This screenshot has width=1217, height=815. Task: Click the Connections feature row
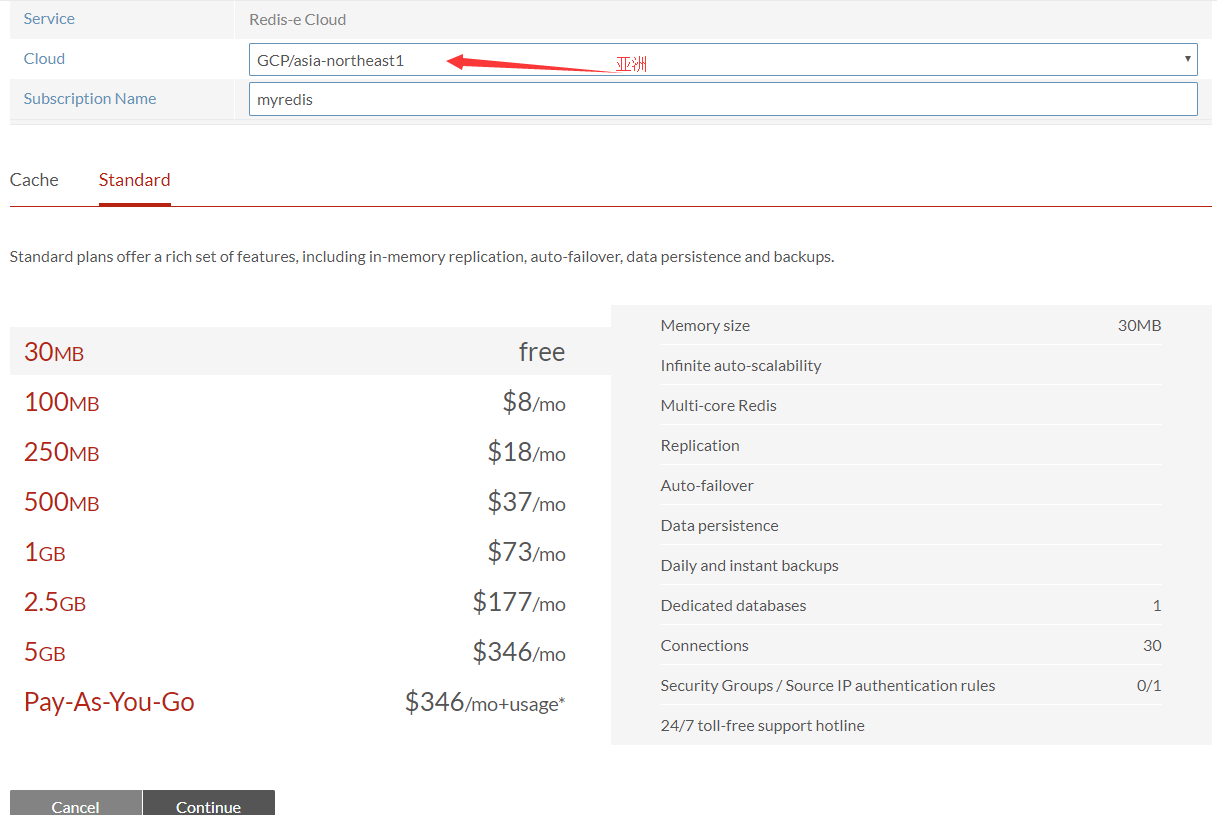click(x=911, y=645)
